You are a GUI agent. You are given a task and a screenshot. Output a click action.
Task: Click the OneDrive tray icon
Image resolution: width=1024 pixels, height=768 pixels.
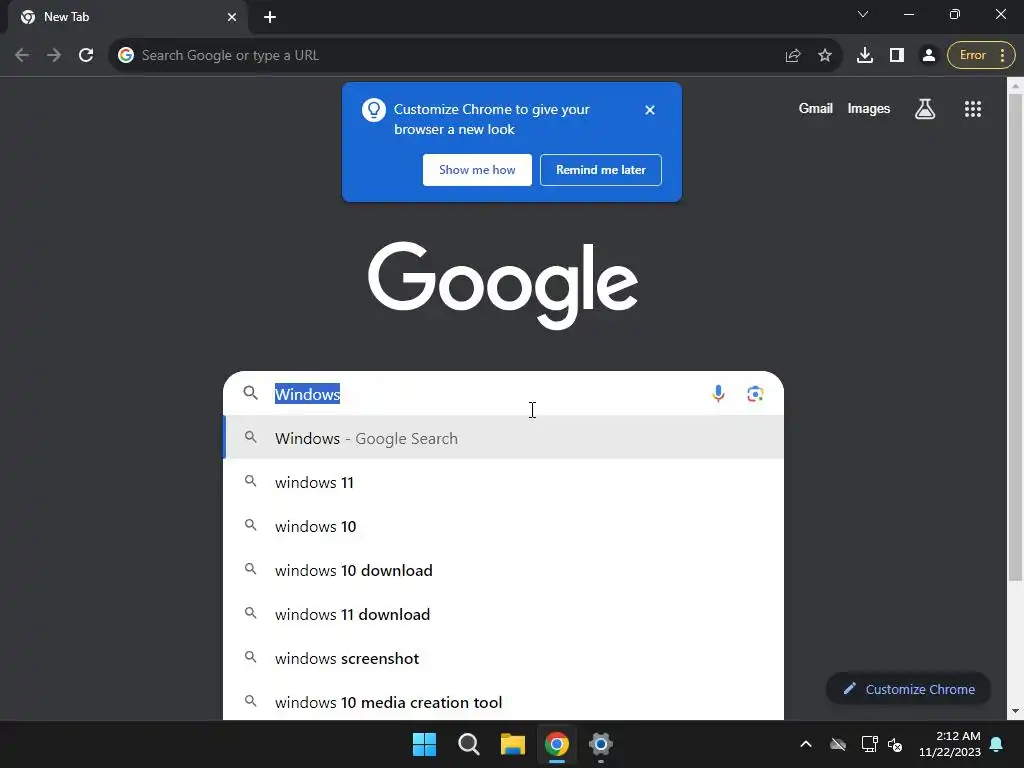[x=838, y=744]
